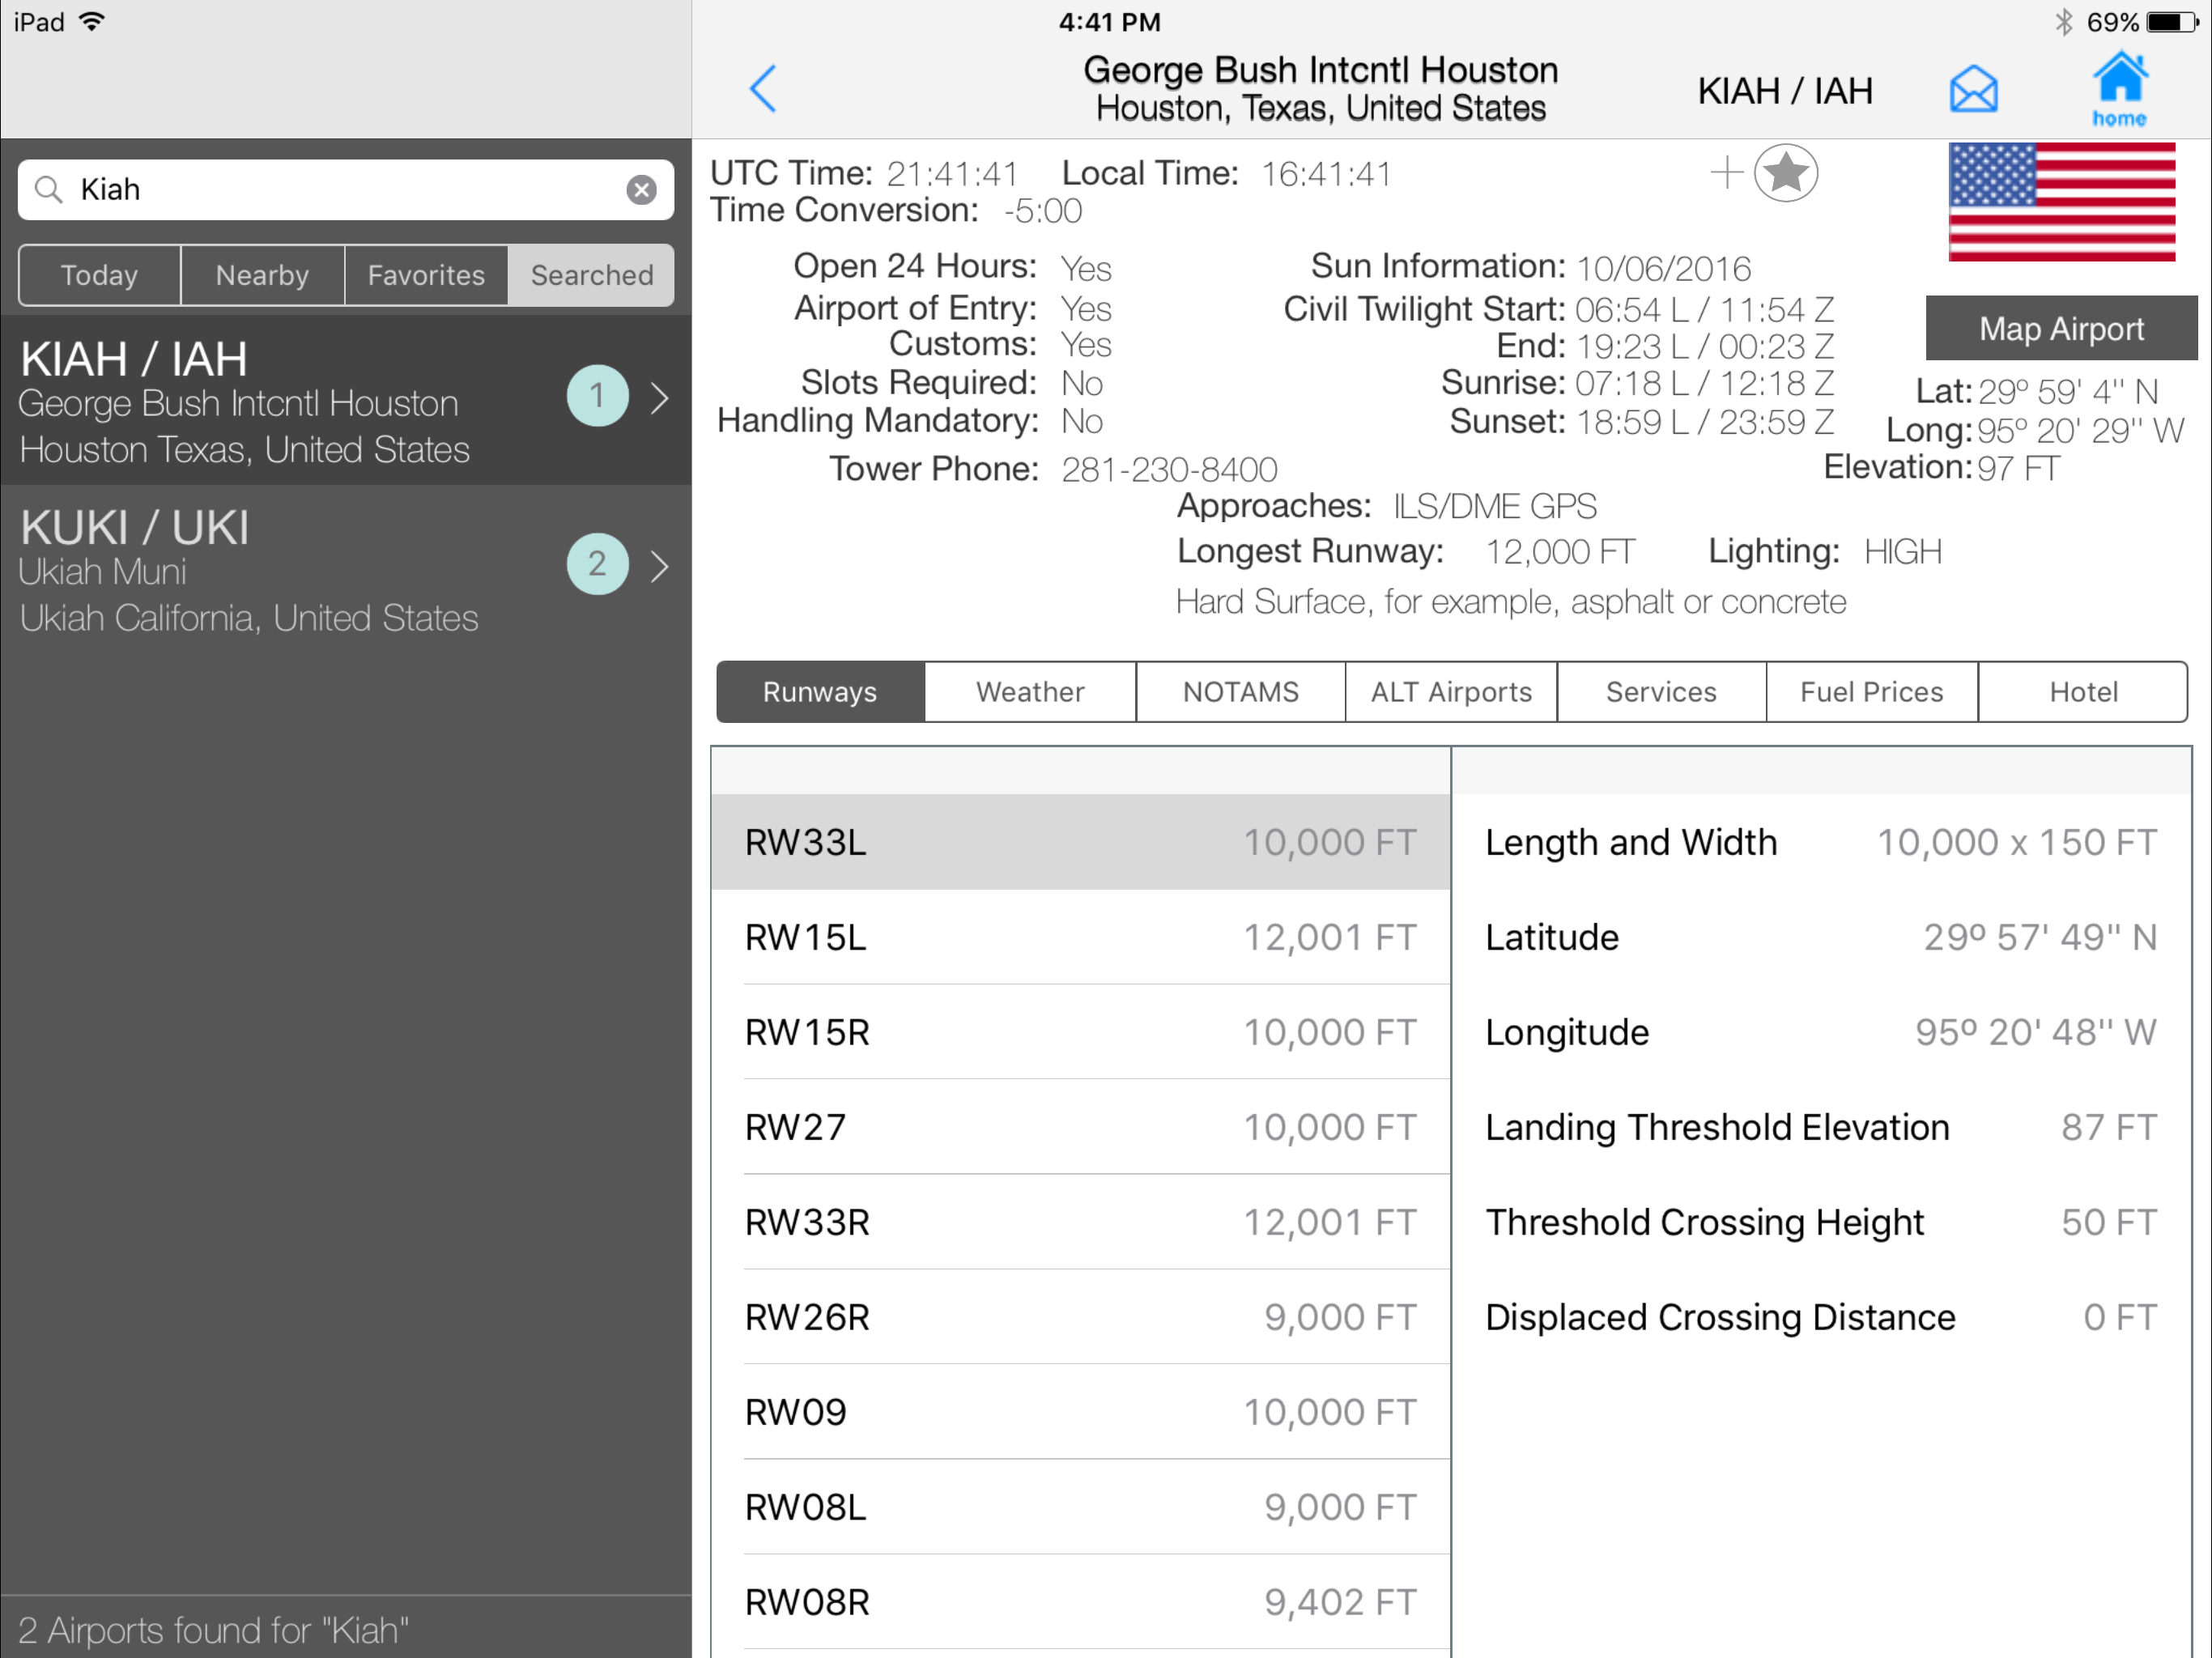Switch to the Favorites filter
This screenshot has width=2212, height=1658.
[426, 275]
